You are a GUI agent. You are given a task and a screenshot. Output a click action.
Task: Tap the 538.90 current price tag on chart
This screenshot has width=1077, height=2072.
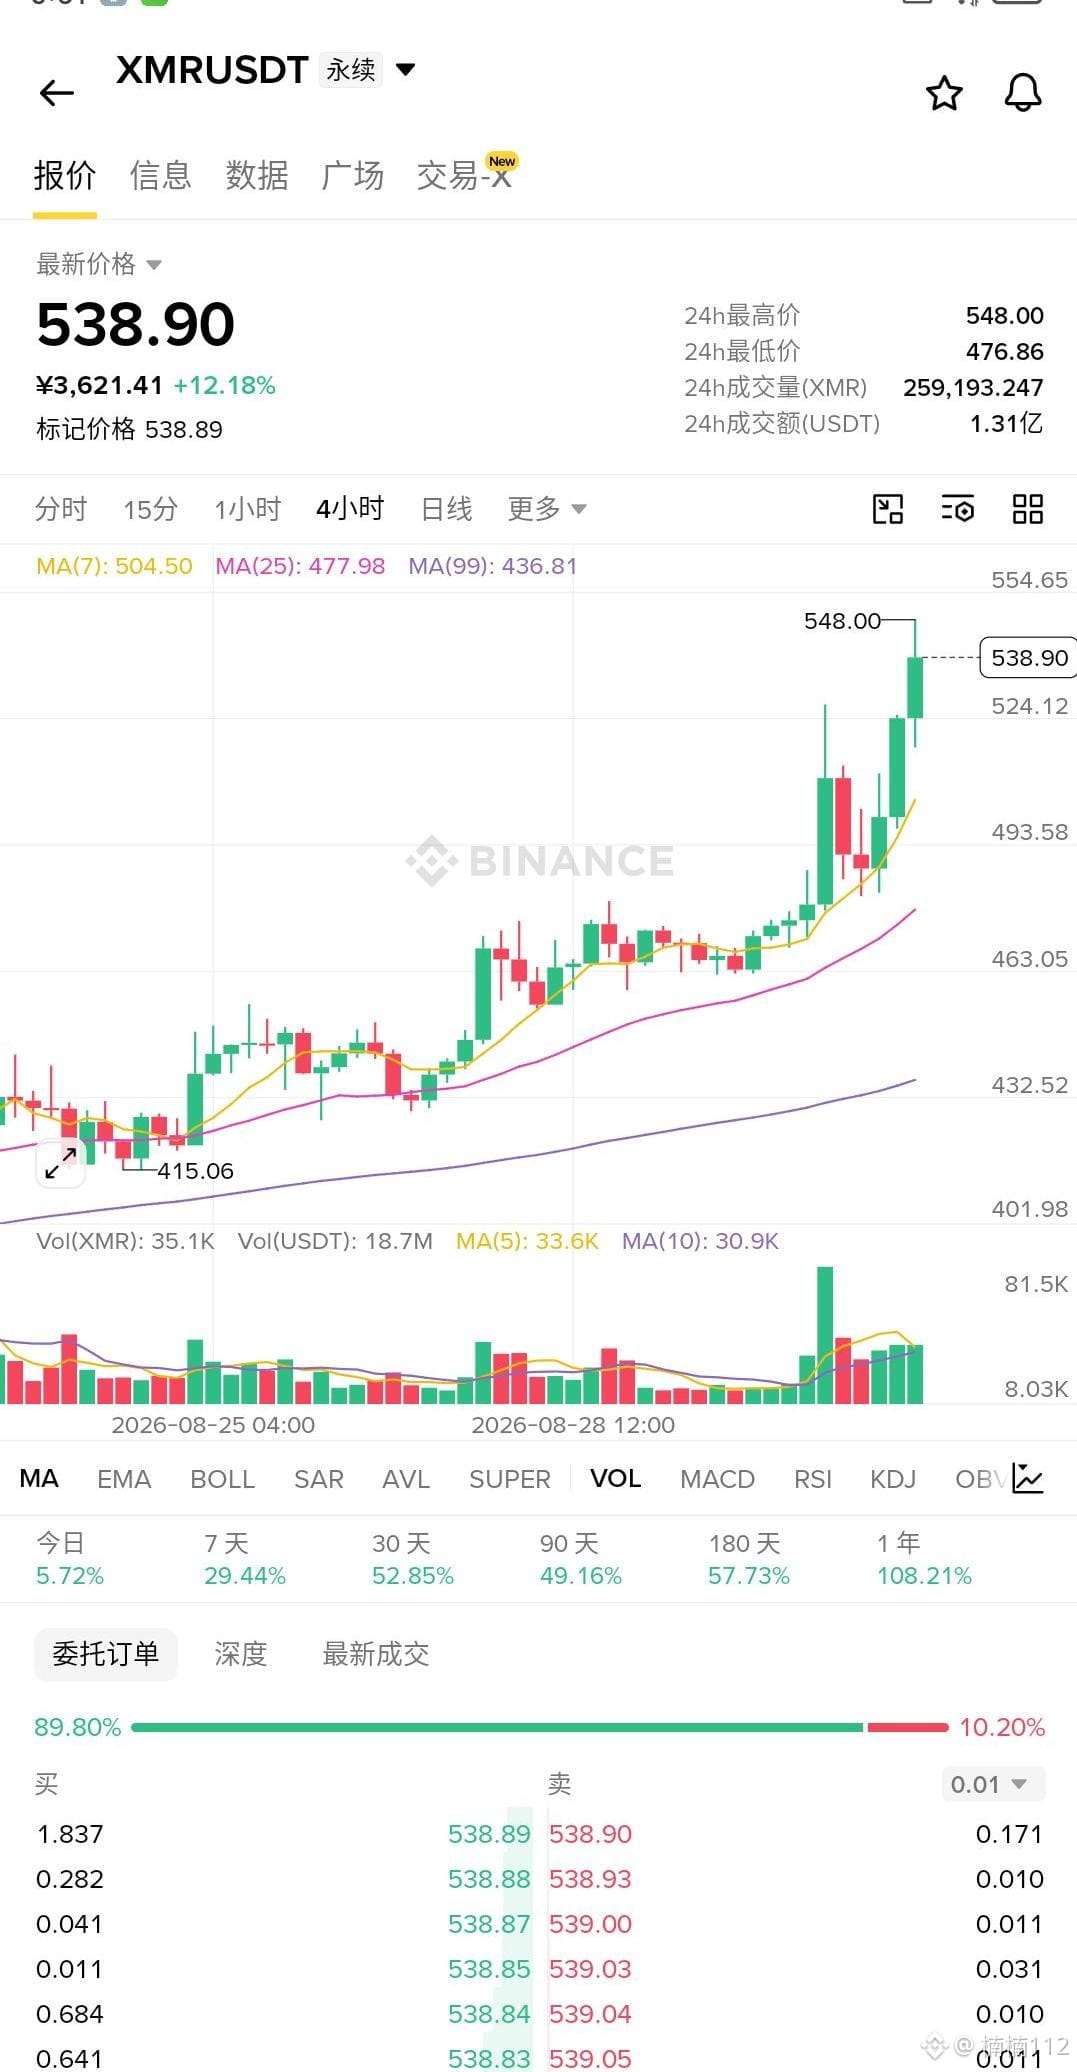click(x=1029, y=658)
